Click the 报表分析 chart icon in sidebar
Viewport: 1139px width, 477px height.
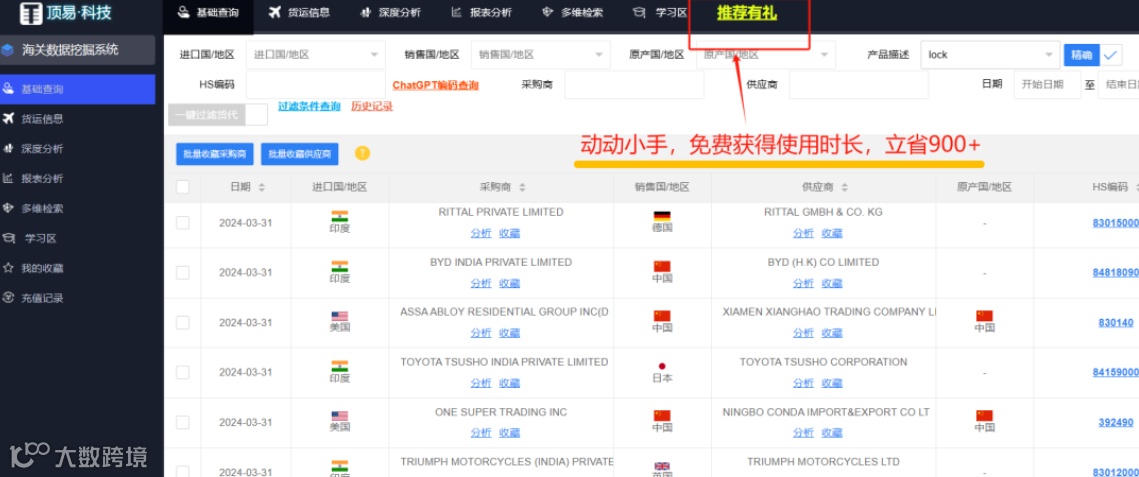(x=8, y=178)
